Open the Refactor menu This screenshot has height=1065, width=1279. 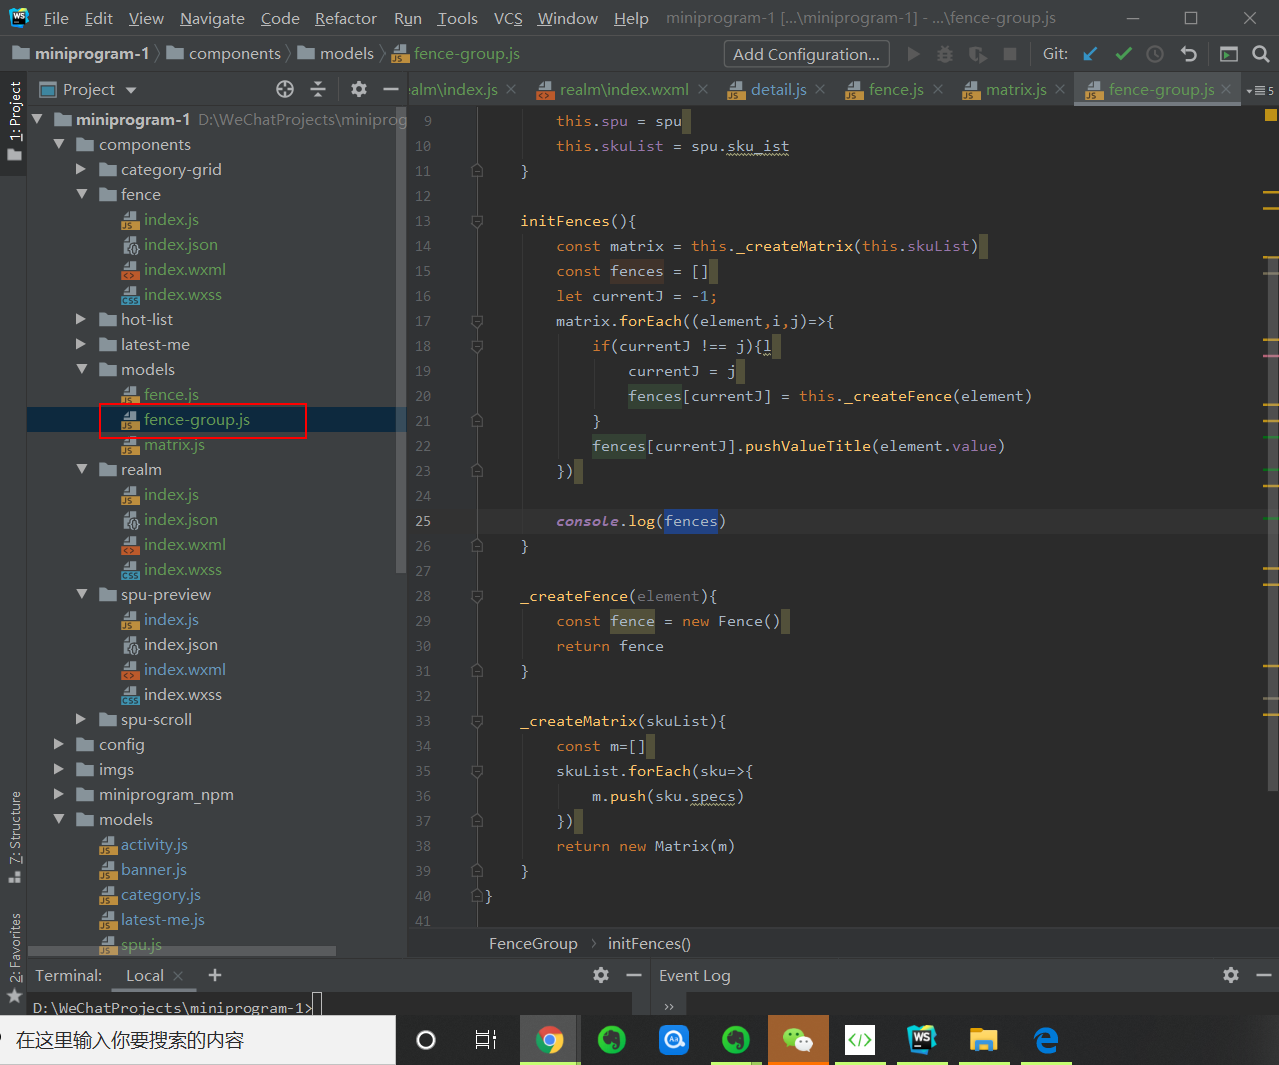[x=345, y=18]
